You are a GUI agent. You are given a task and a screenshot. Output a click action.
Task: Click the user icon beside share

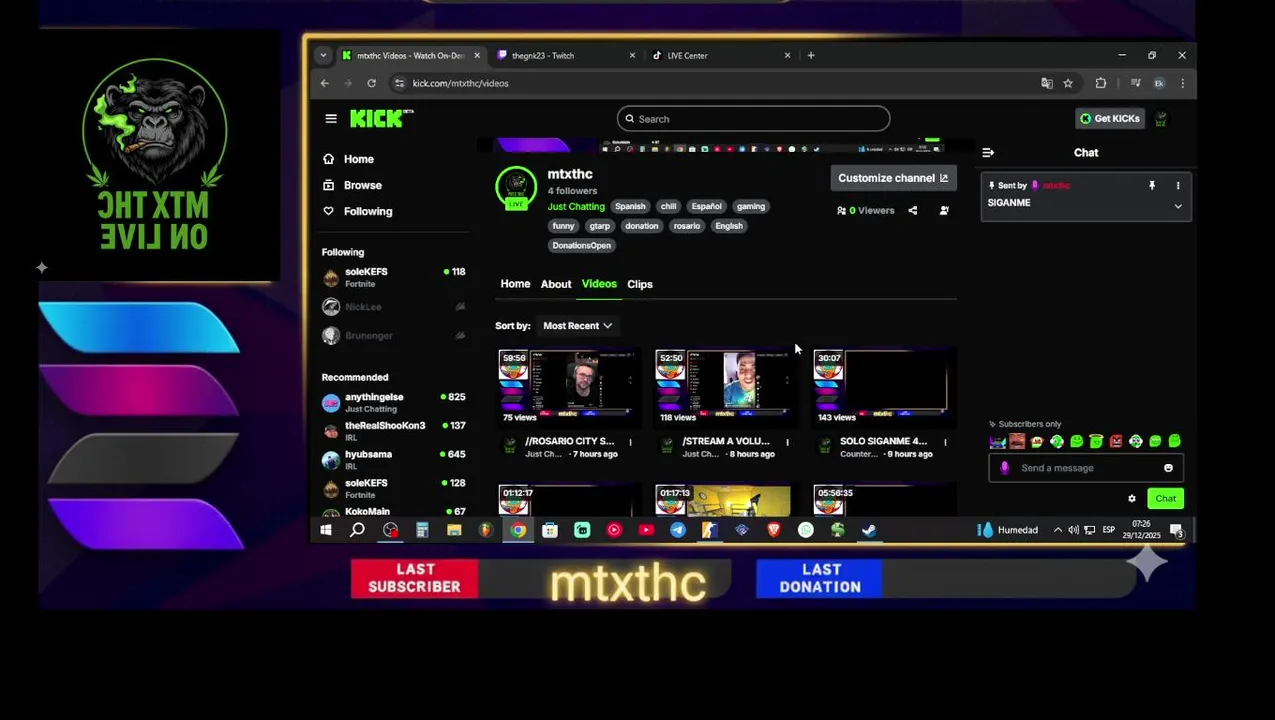pyautogui.click(x=944, y=211)
